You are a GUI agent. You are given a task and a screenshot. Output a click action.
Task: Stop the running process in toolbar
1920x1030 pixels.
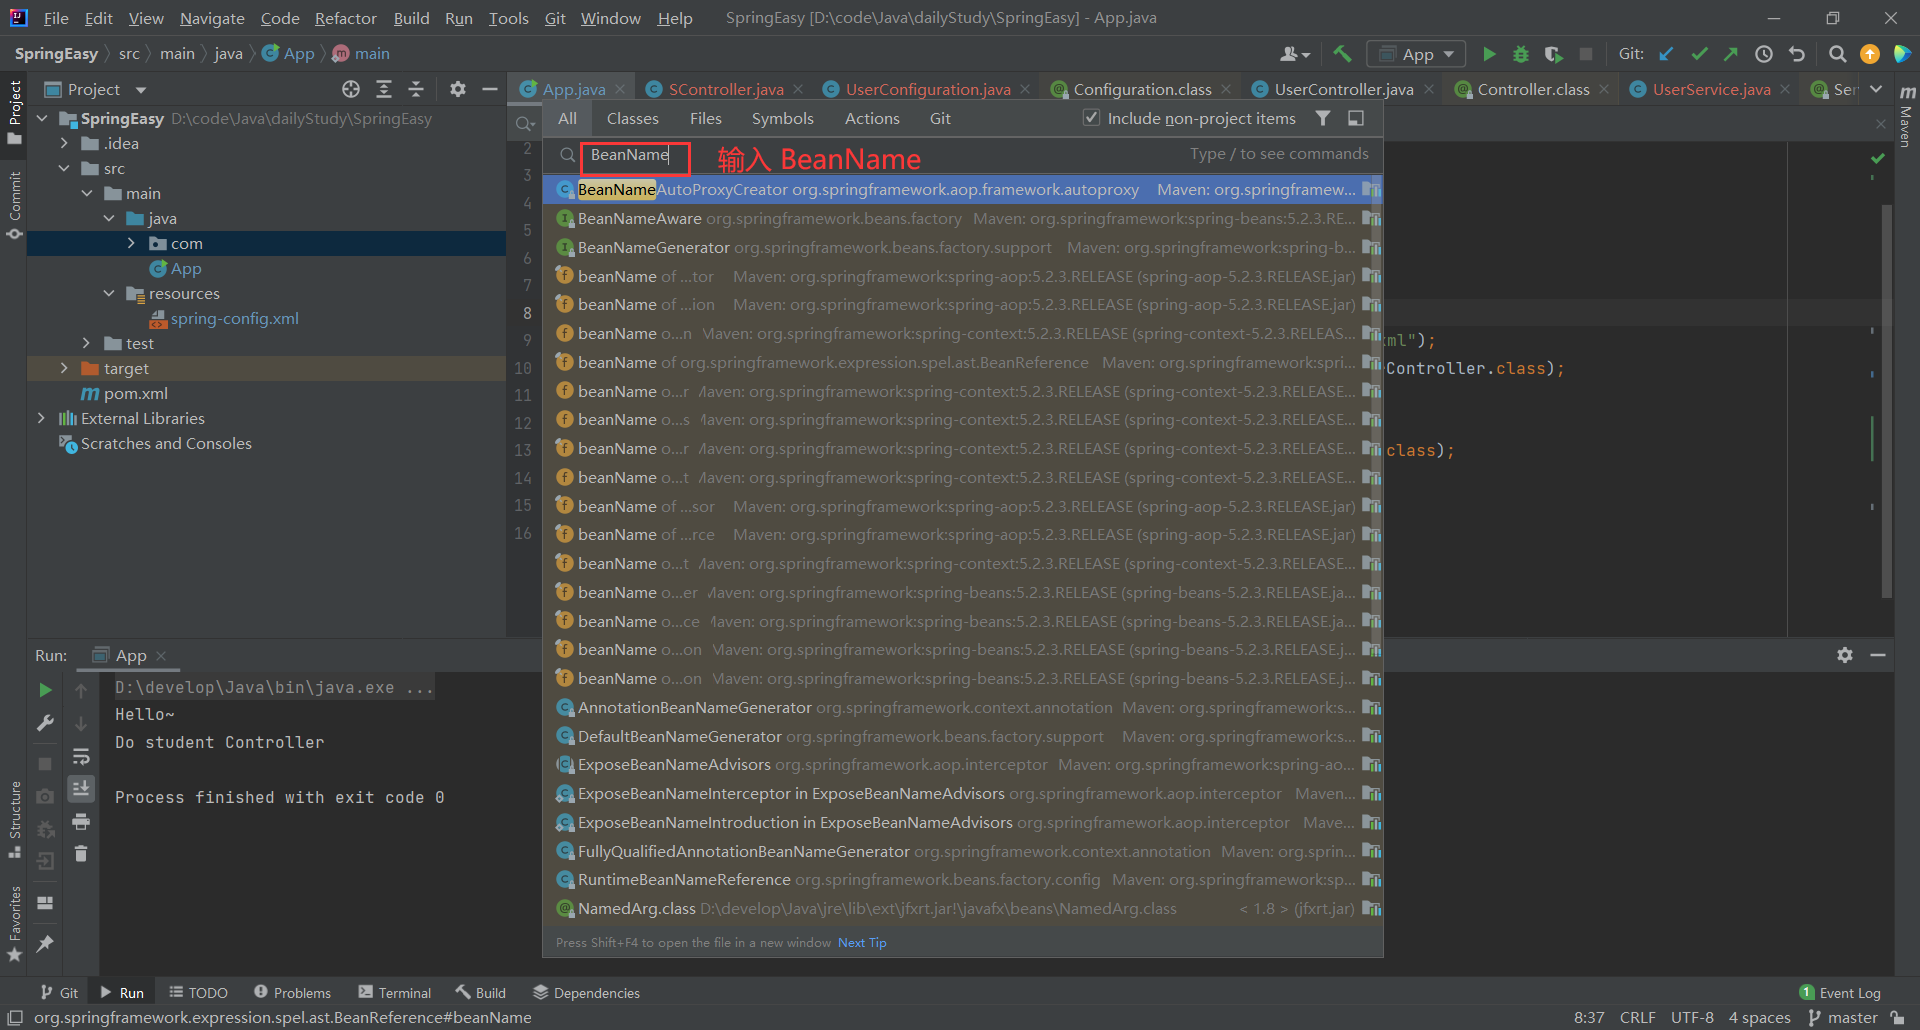[x=1586, y=54]
